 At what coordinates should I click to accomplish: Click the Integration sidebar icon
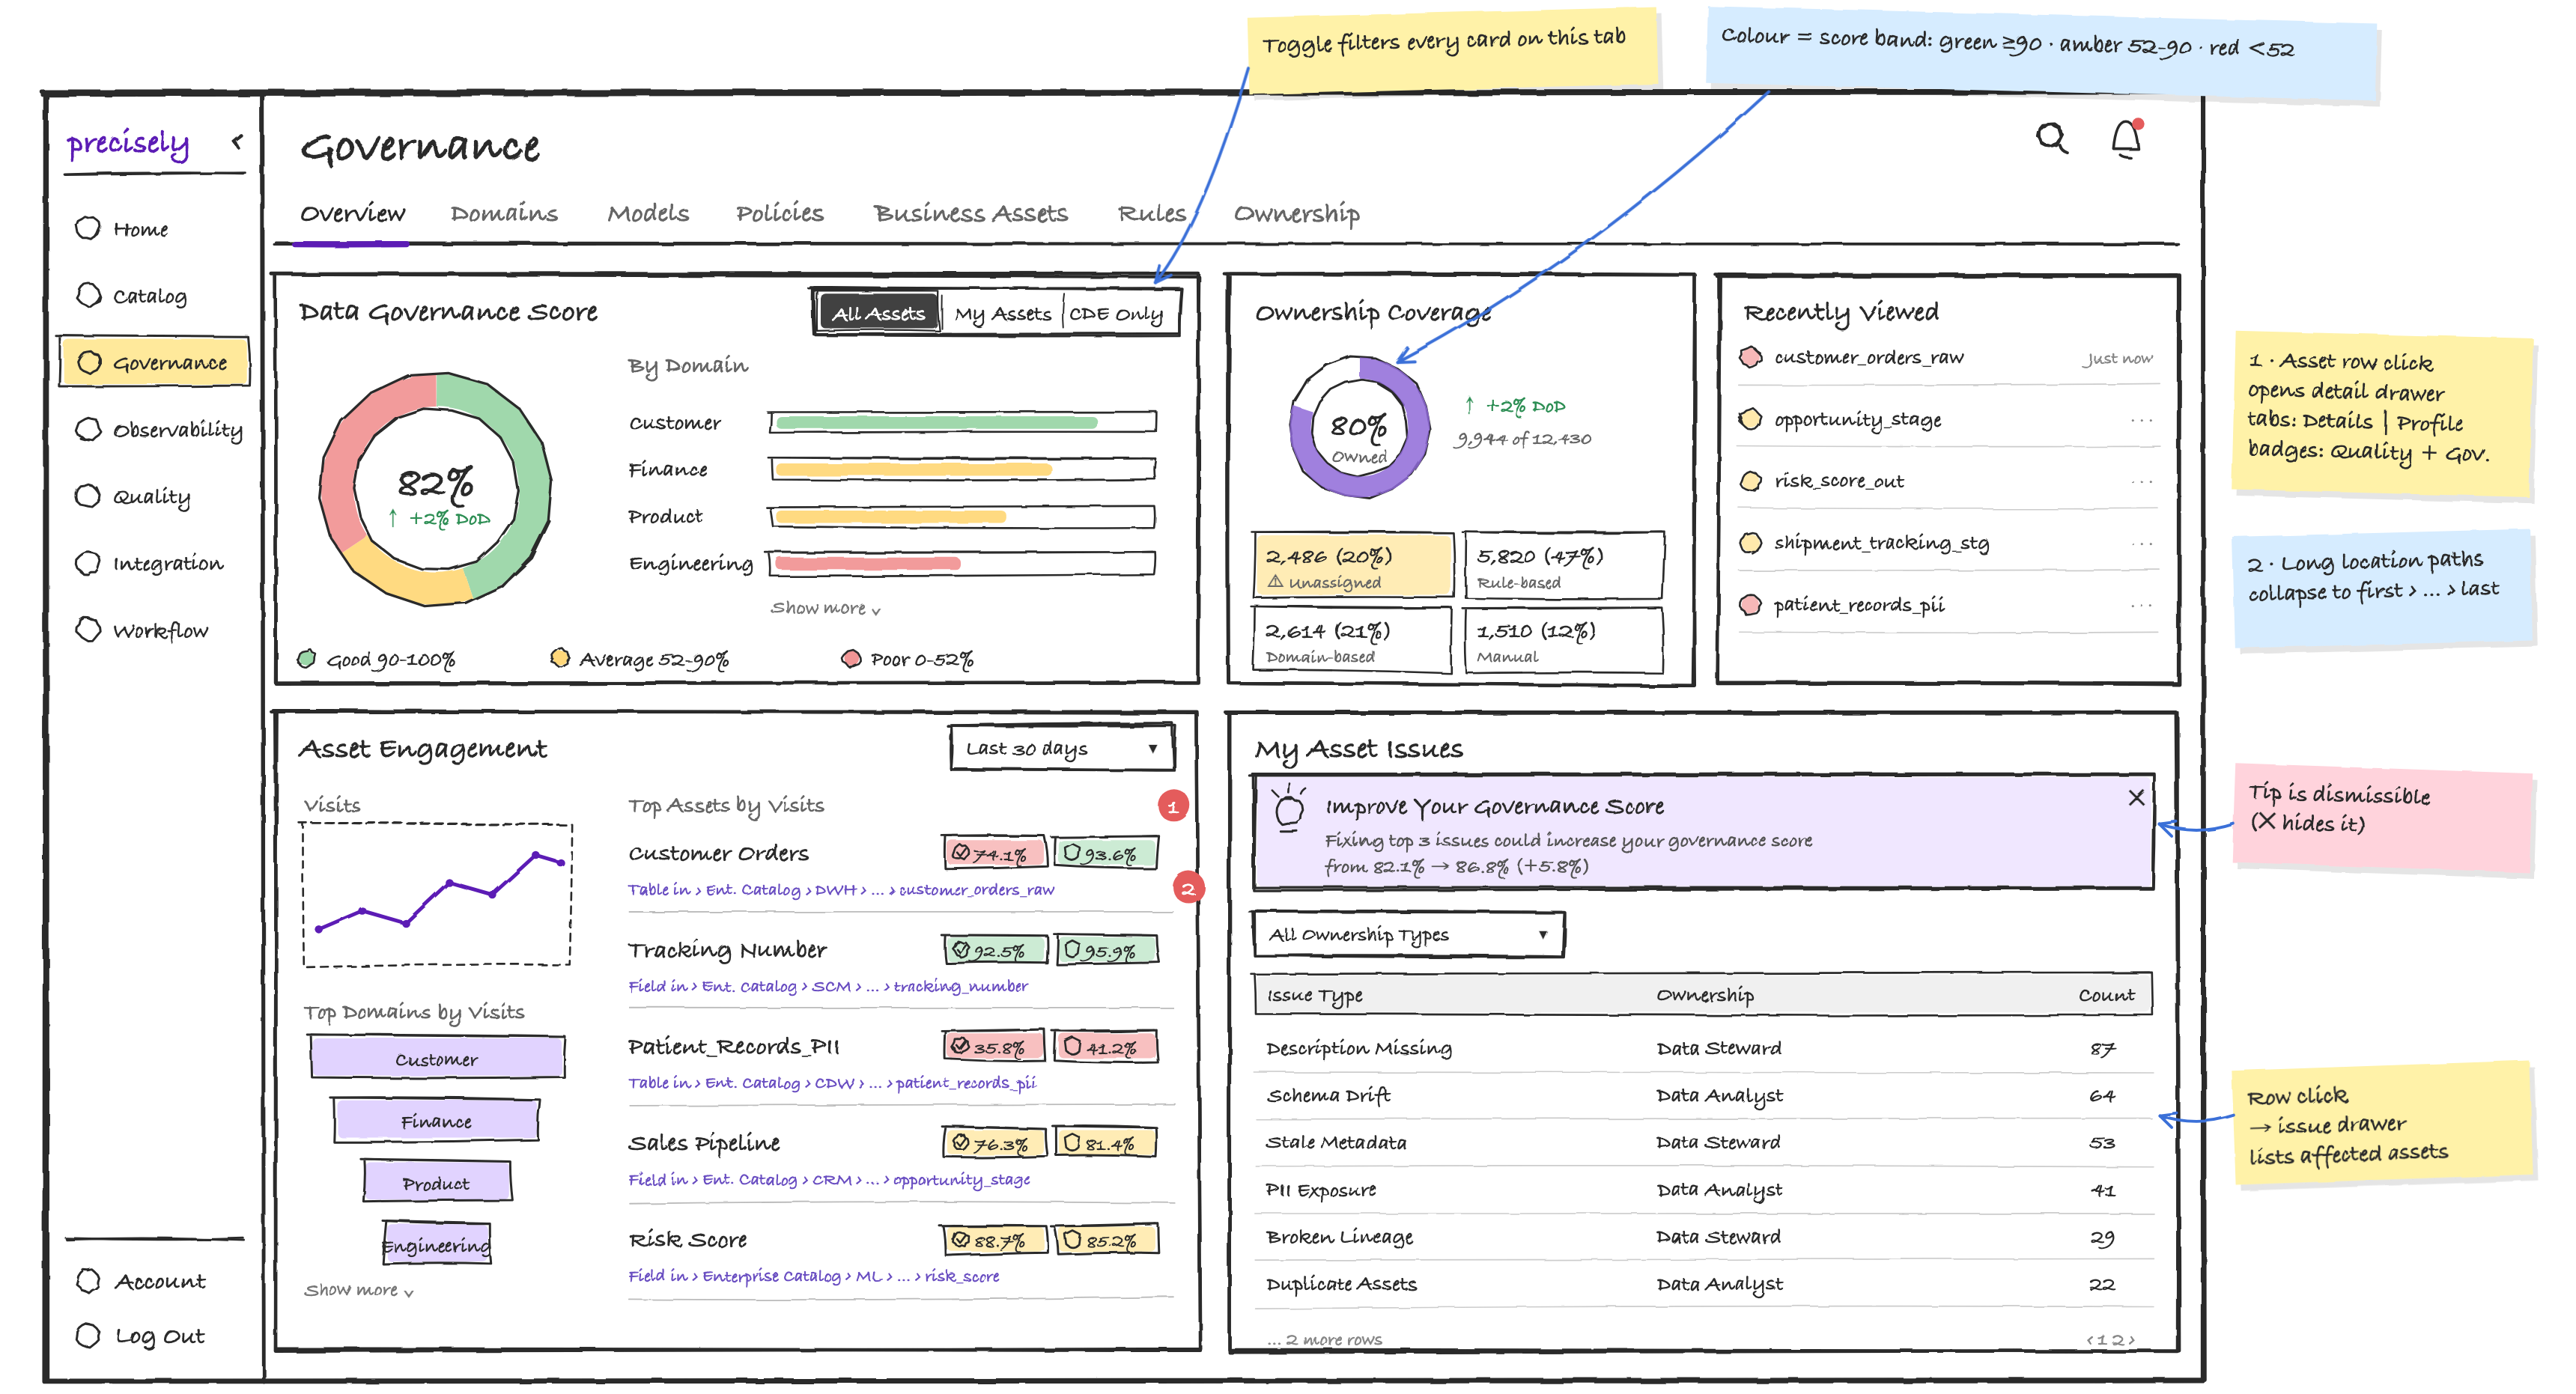pyautogui.click(x=88, y=563)
